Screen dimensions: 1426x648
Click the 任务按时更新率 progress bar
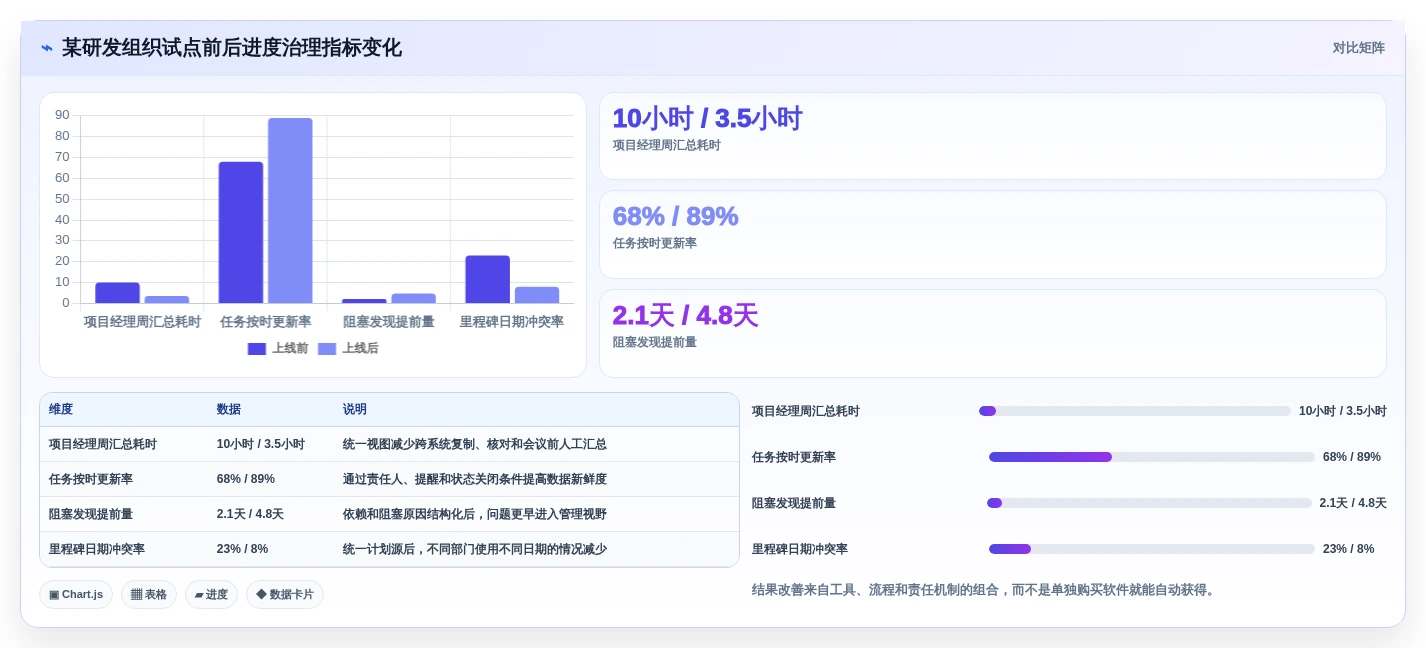tap(1152, 457)
